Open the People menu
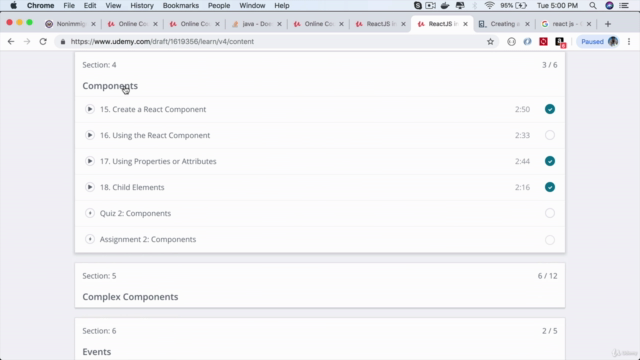This screenshot has height=360, width=640. pyautogui.click(x=219, y=6)
